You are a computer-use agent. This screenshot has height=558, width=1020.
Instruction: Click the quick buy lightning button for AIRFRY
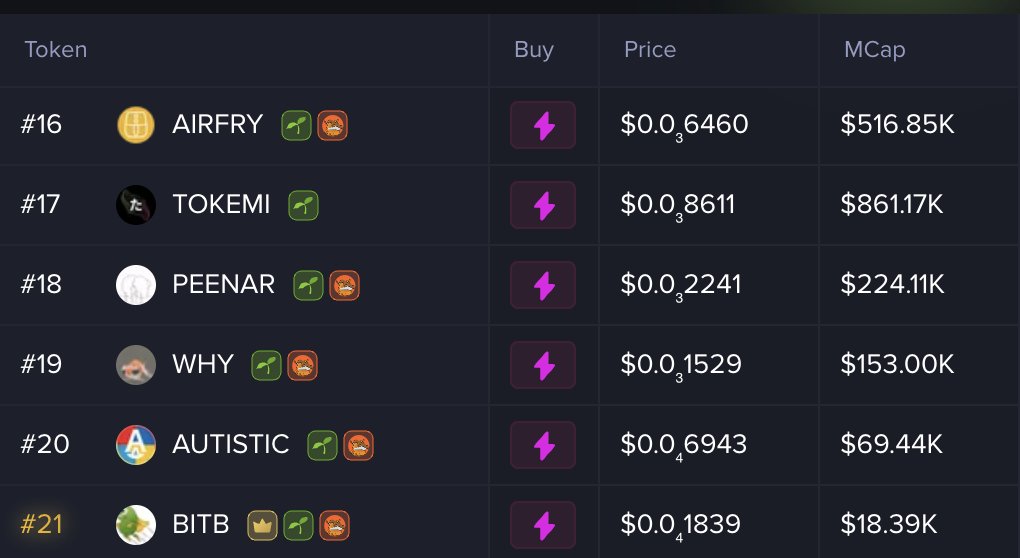(x=543, y=125)
